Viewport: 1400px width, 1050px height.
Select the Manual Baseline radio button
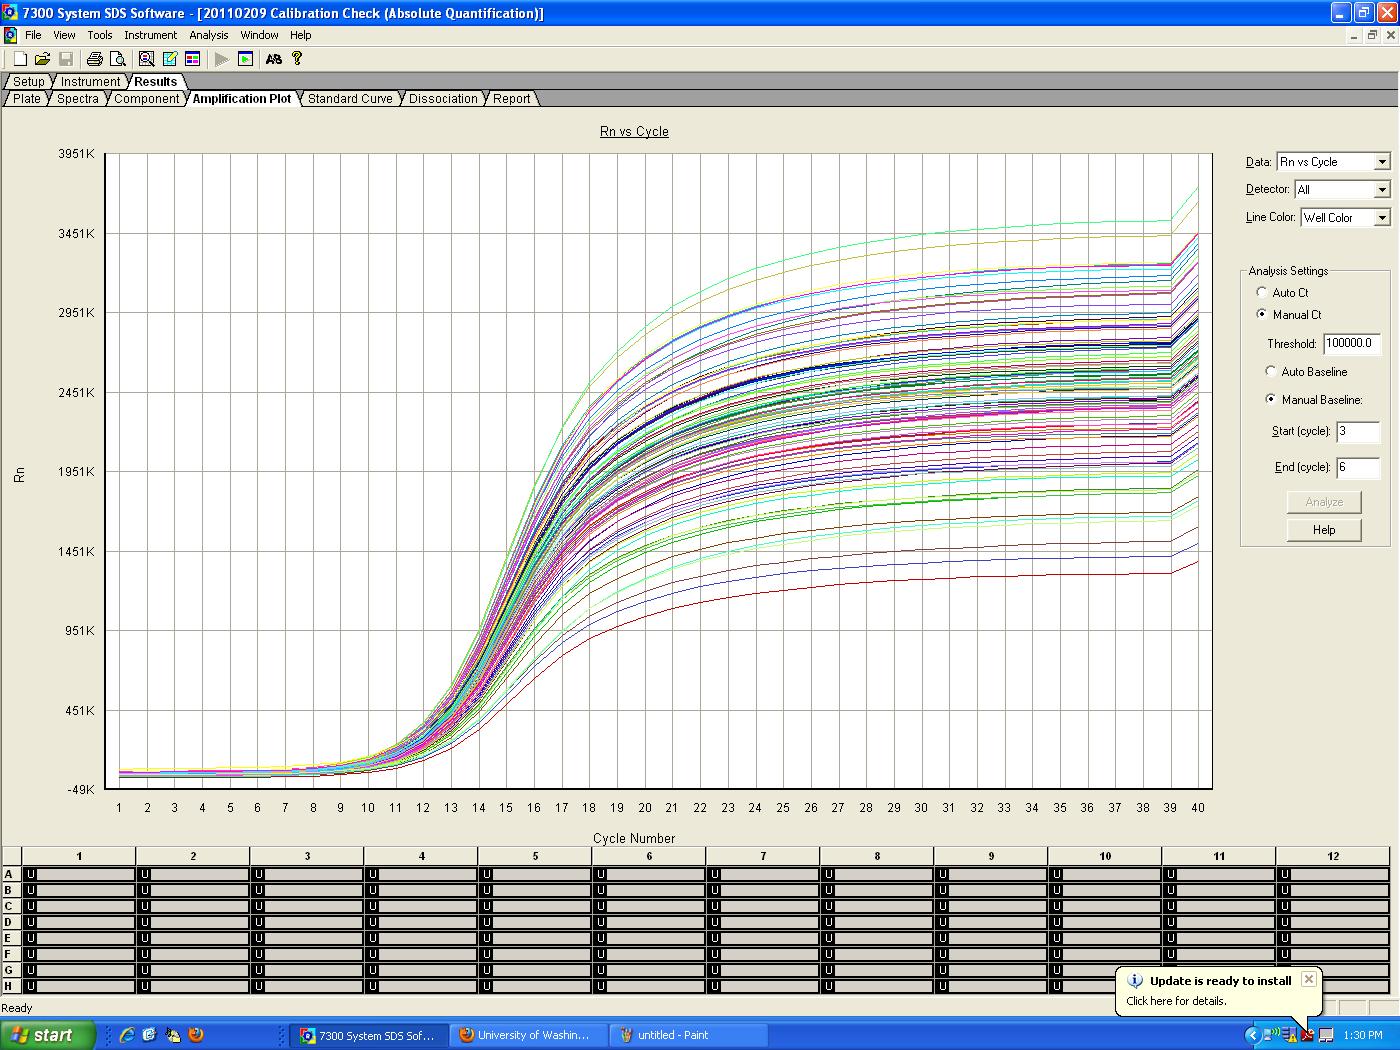tap(1271, 399)
